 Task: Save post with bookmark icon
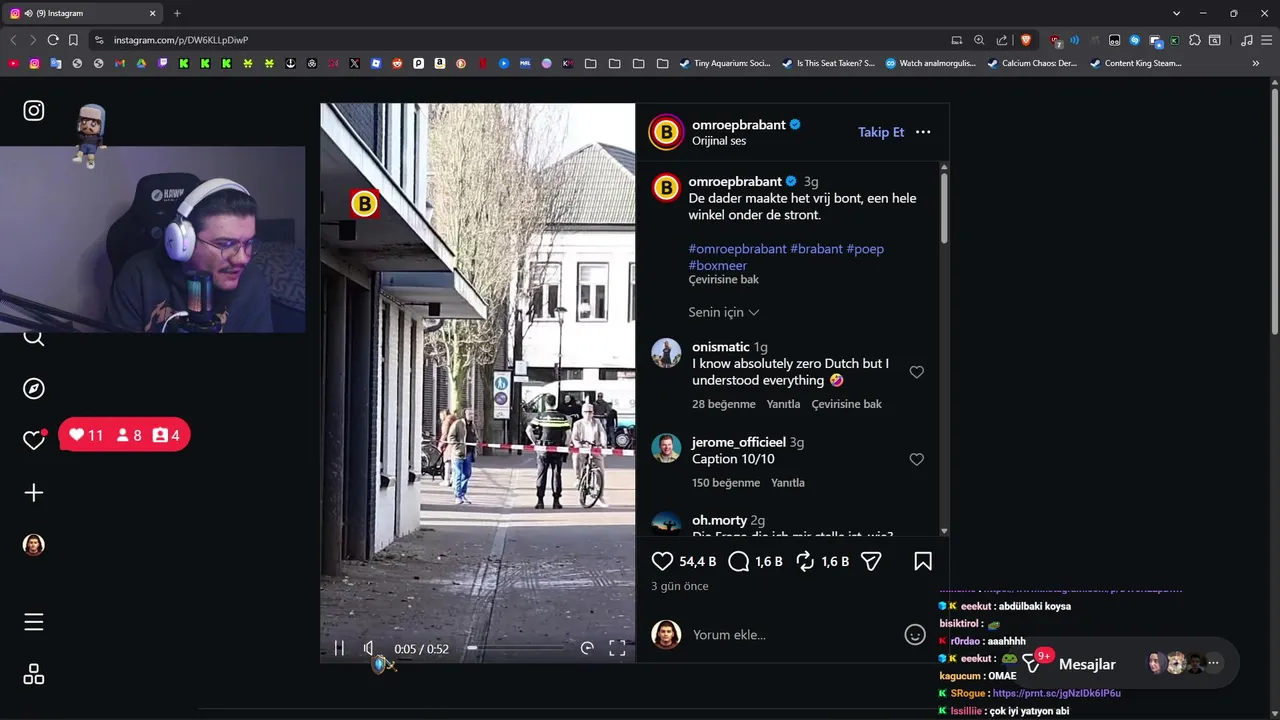tap(923, 562)
